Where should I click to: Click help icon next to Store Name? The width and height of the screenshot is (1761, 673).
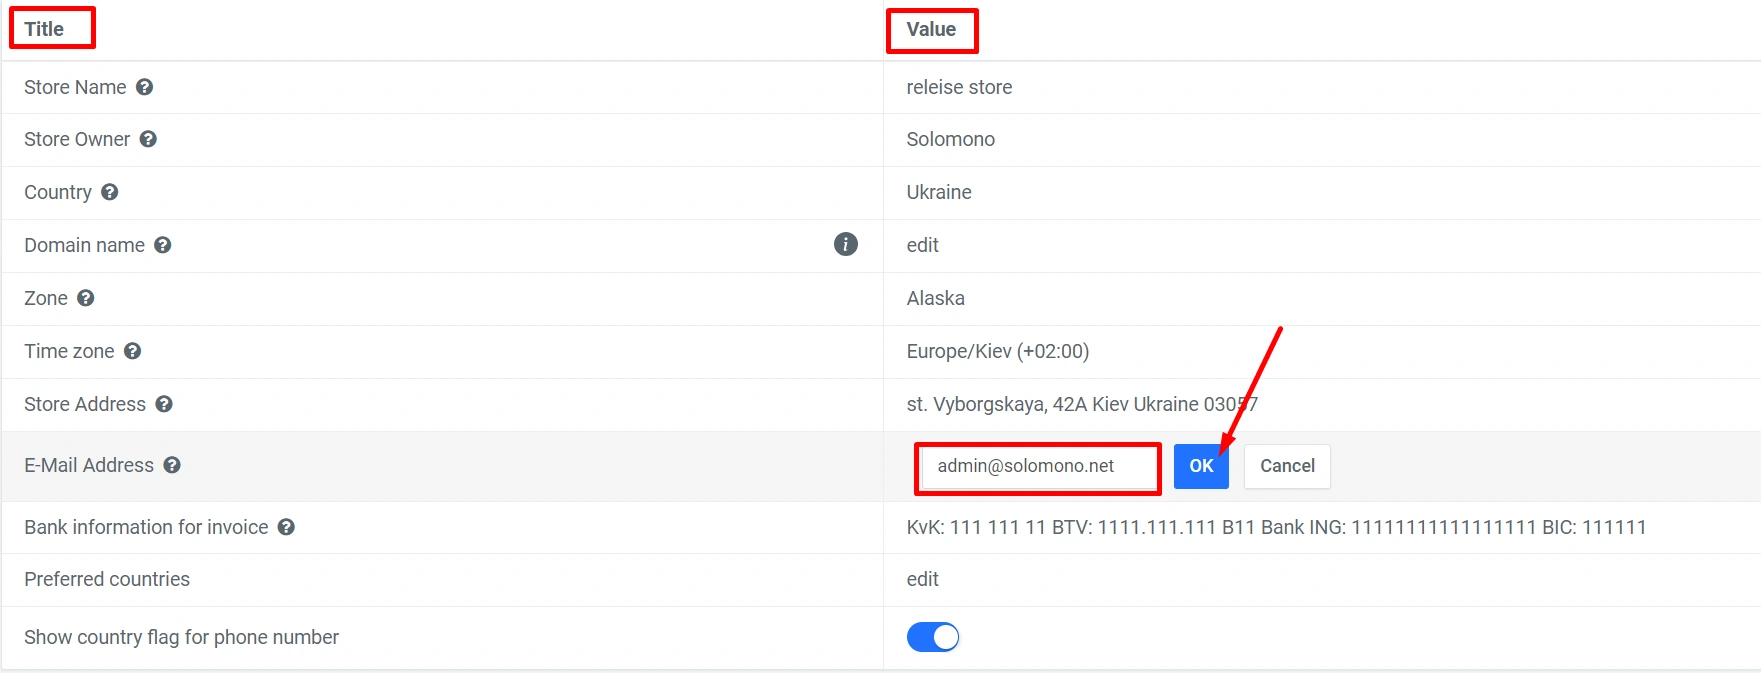[145, 87]
